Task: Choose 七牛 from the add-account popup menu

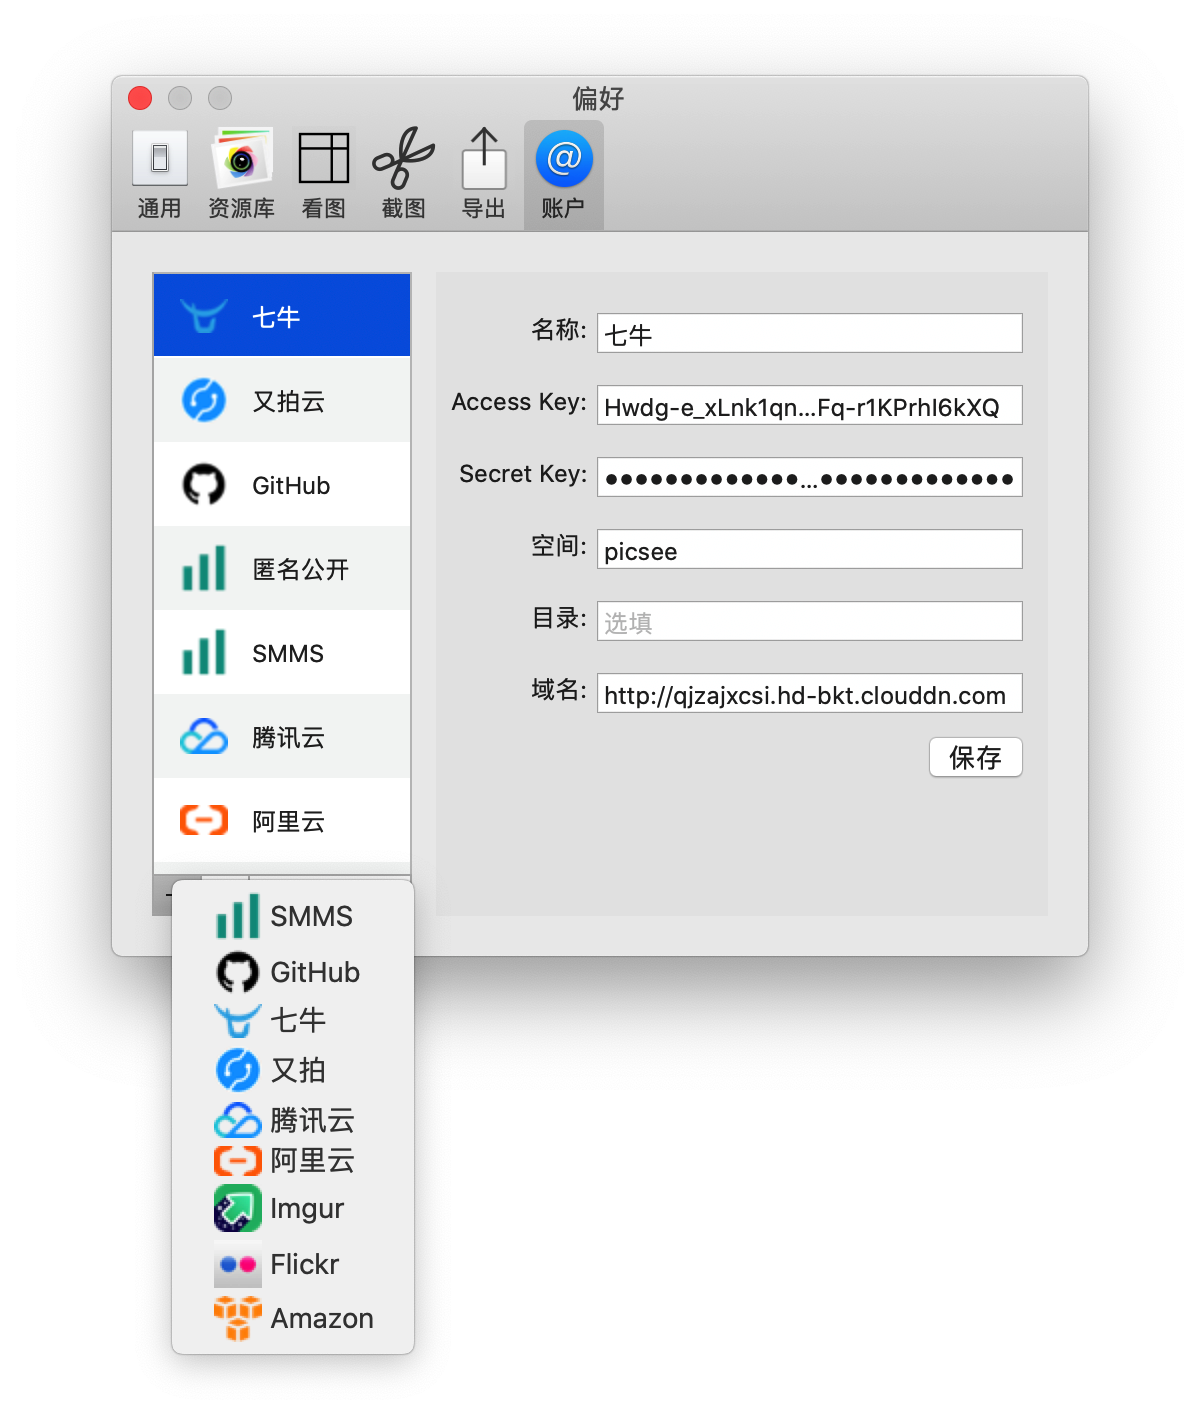Action: [x=292, y=1020]
